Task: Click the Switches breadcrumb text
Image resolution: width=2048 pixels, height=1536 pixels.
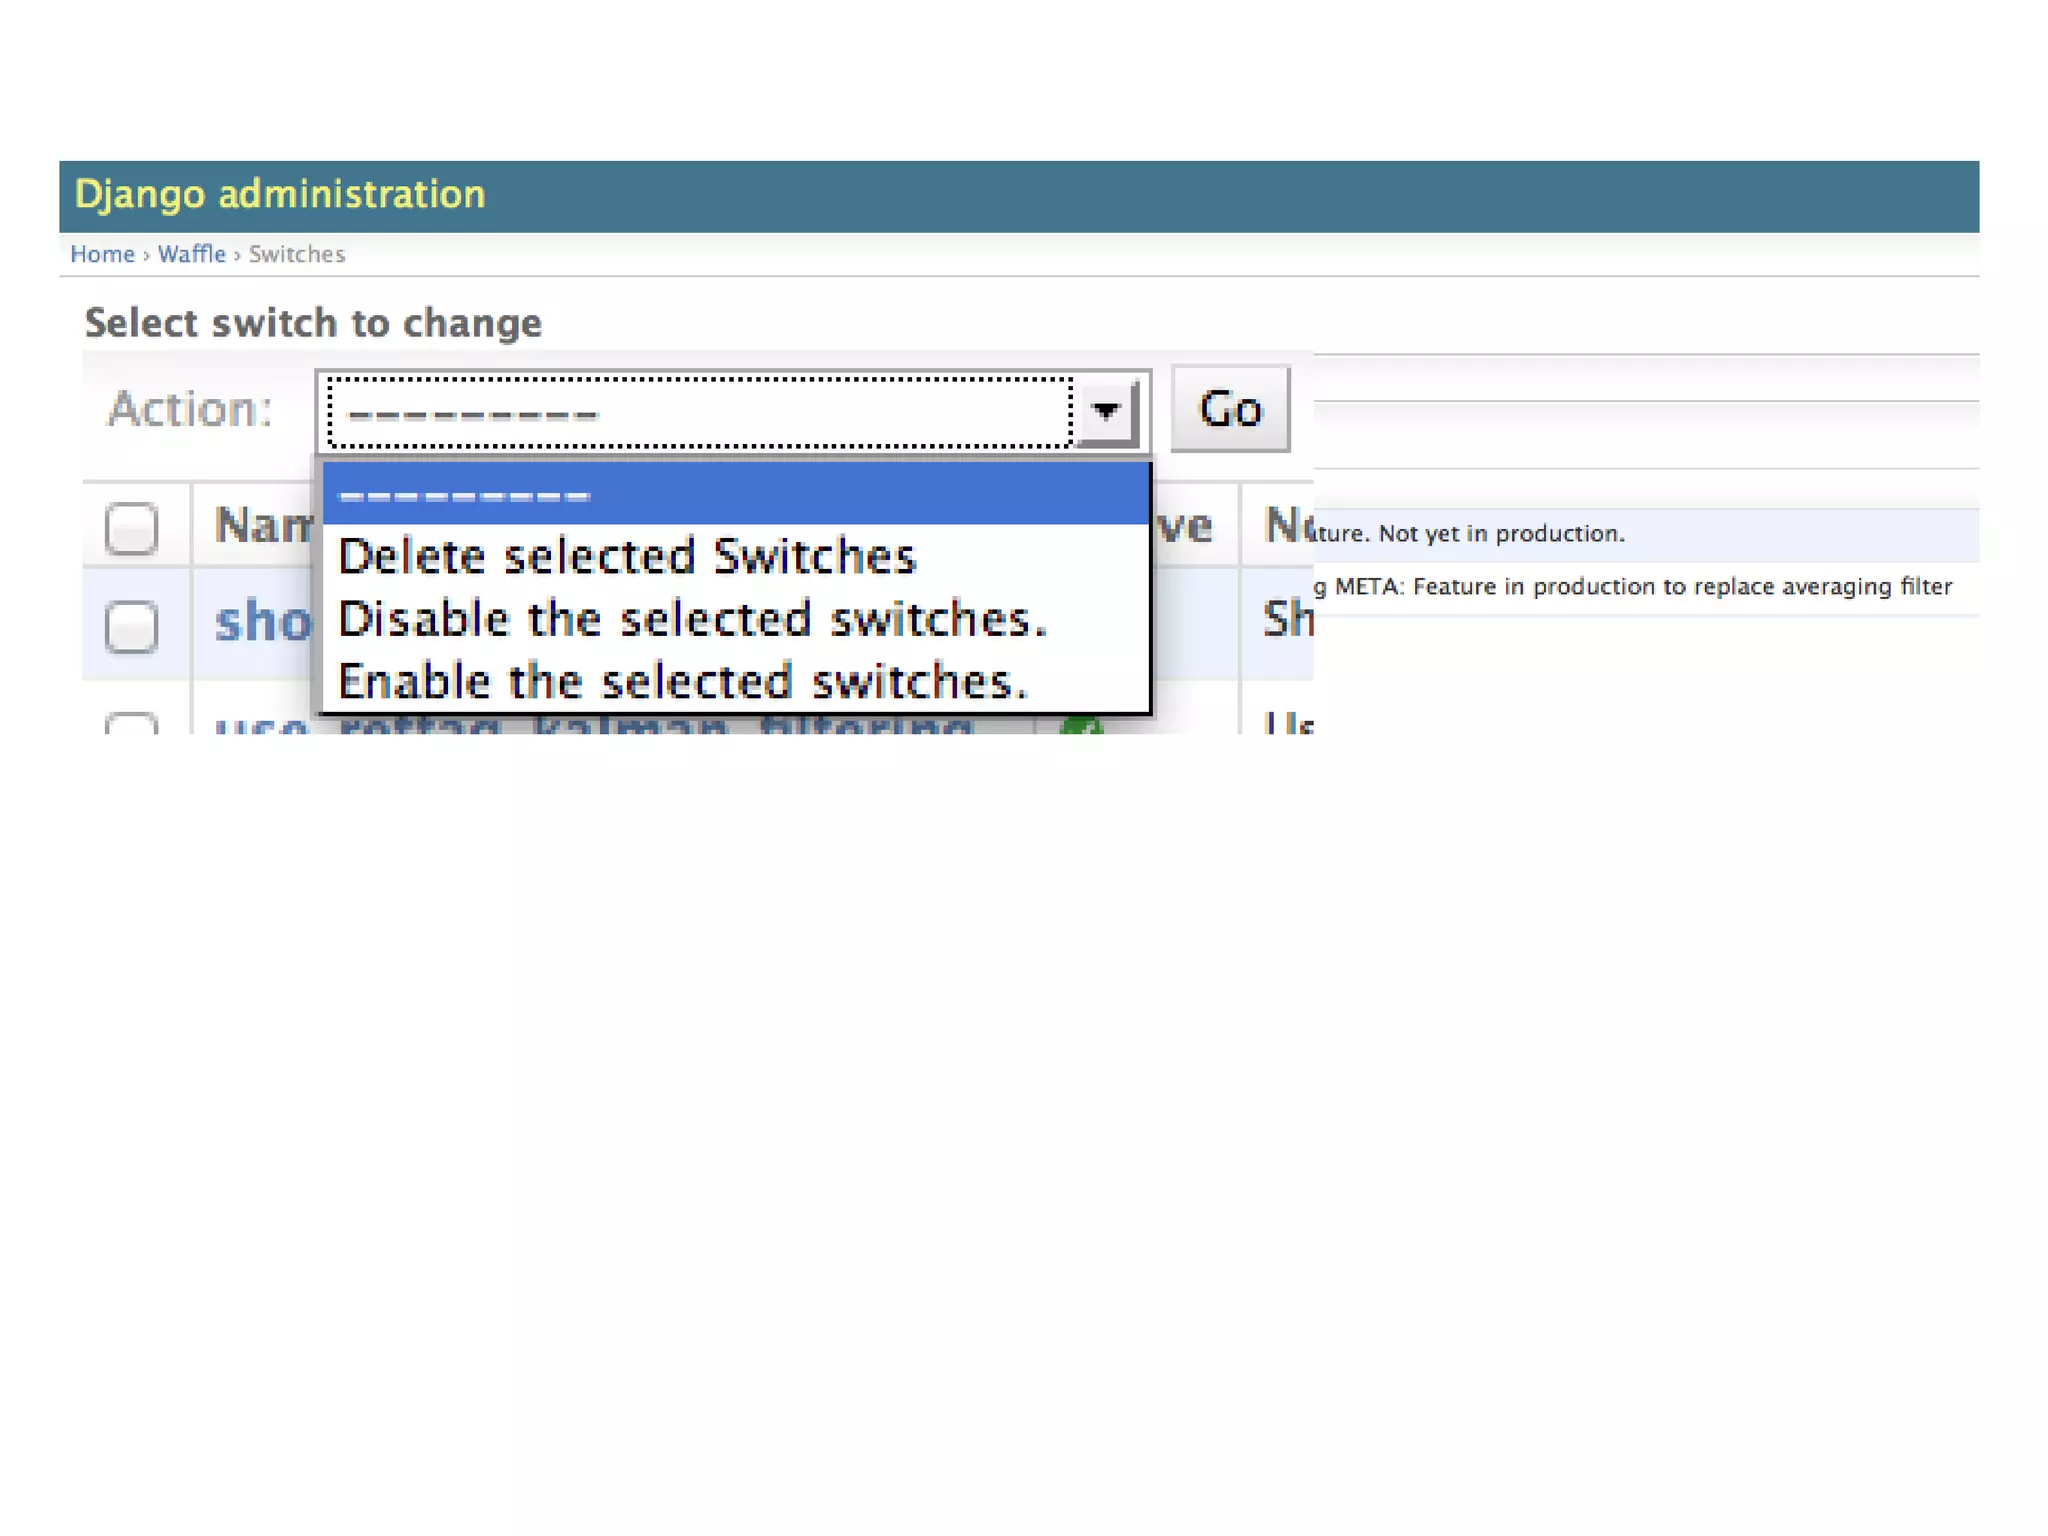Action: click(x=296, y=254)
